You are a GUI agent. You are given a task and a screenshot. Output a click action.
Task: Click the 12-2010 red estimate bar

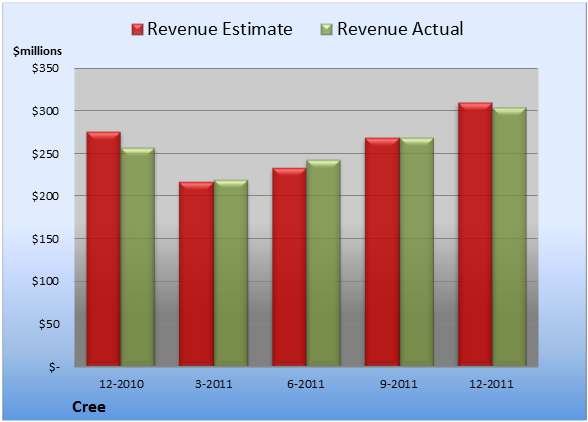104,249
